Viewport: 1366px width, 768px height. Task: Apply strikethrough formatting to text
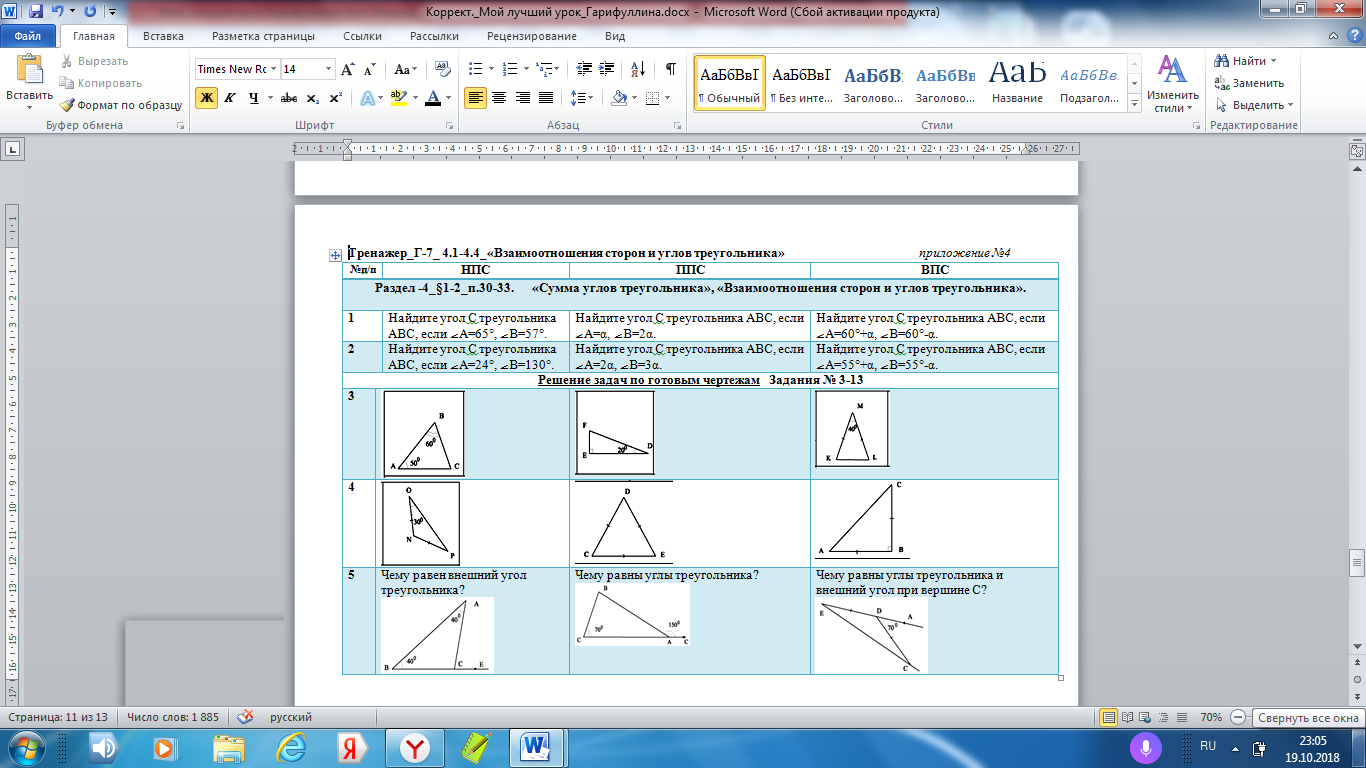point(288,98)
